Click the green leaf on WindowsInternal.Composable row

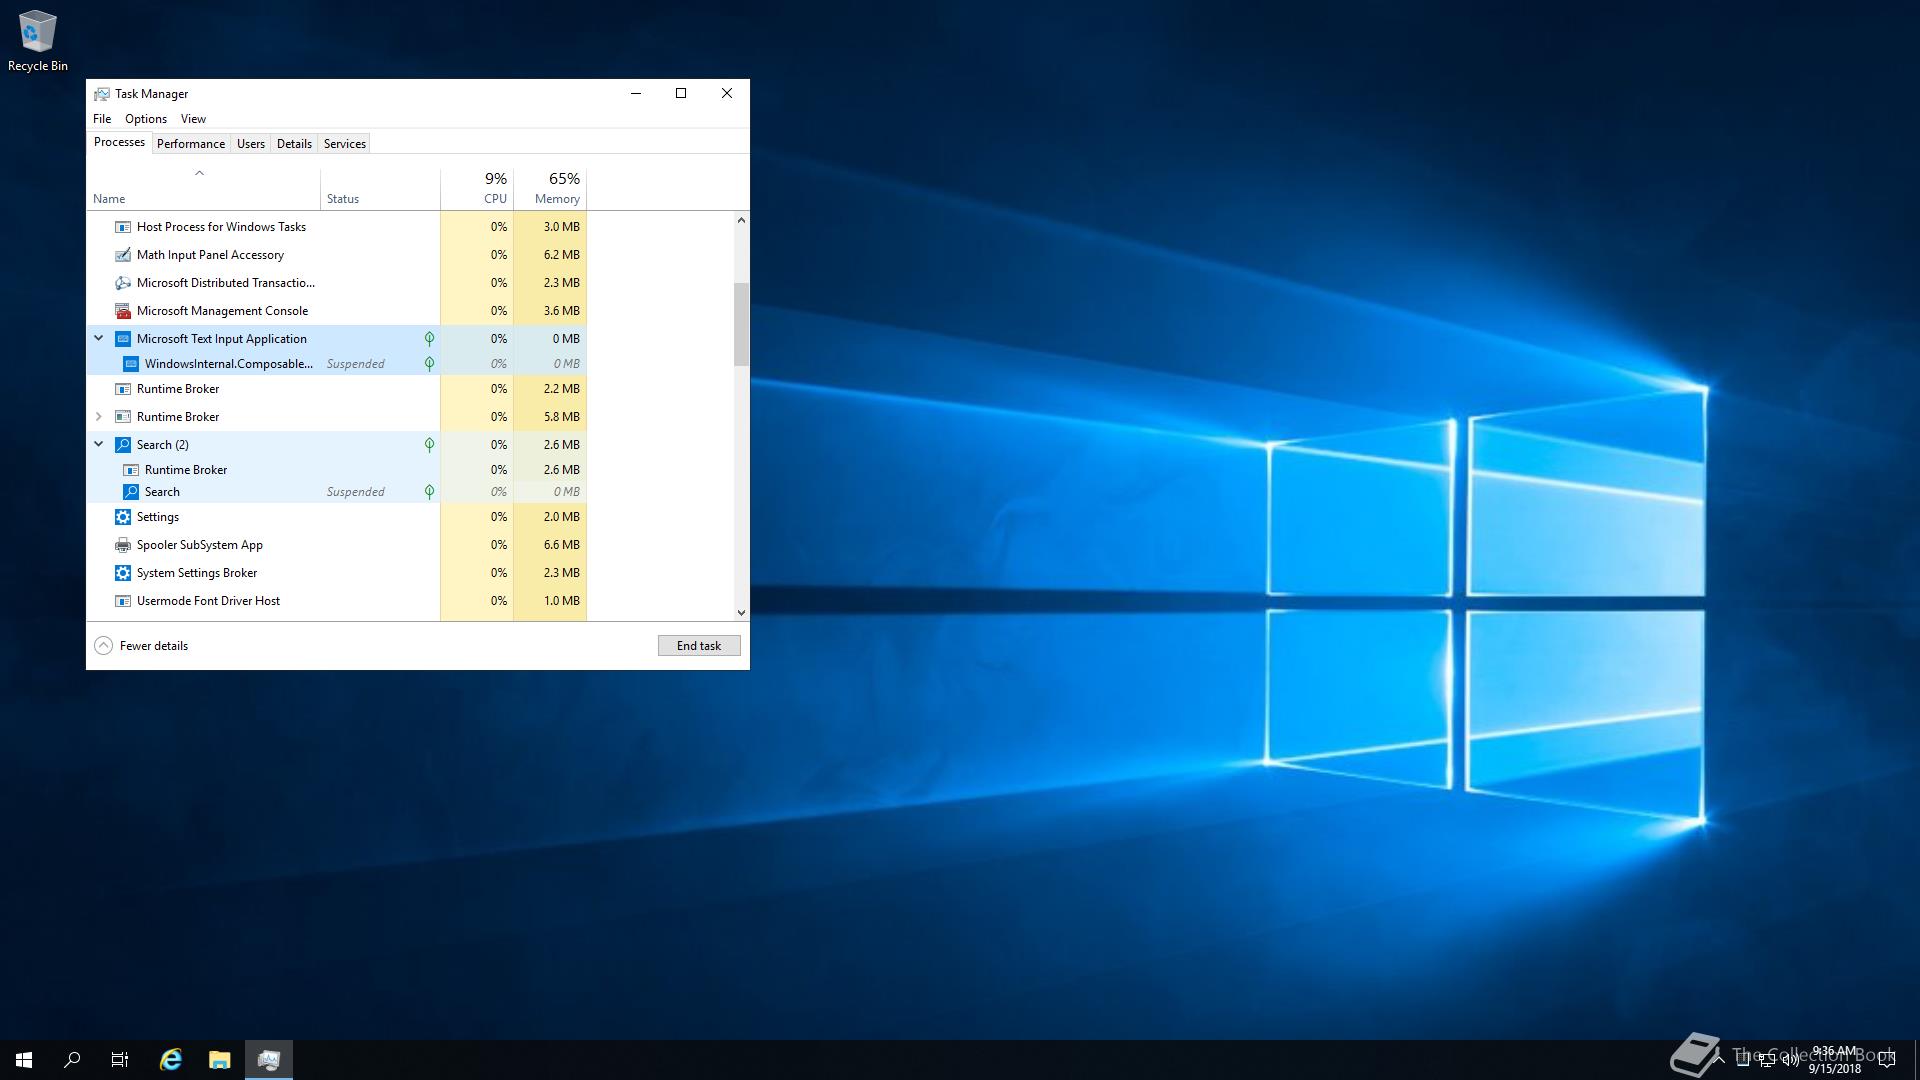point(429,364)
